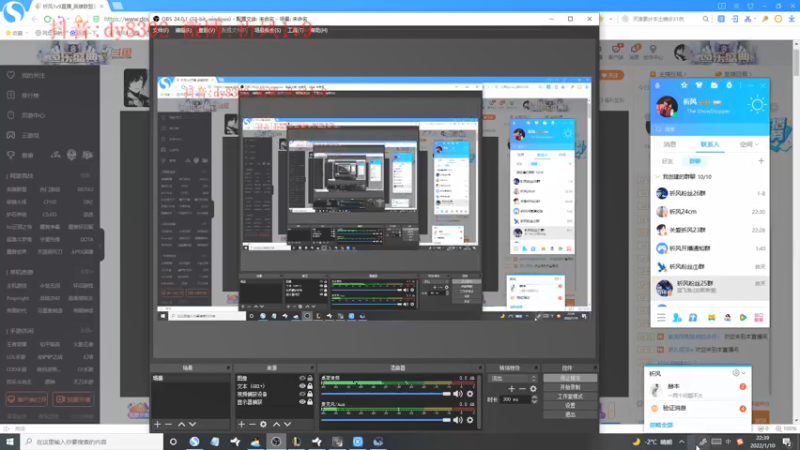Collapse 我创建的群聊 group list in QQ

[x=658, y=177]
